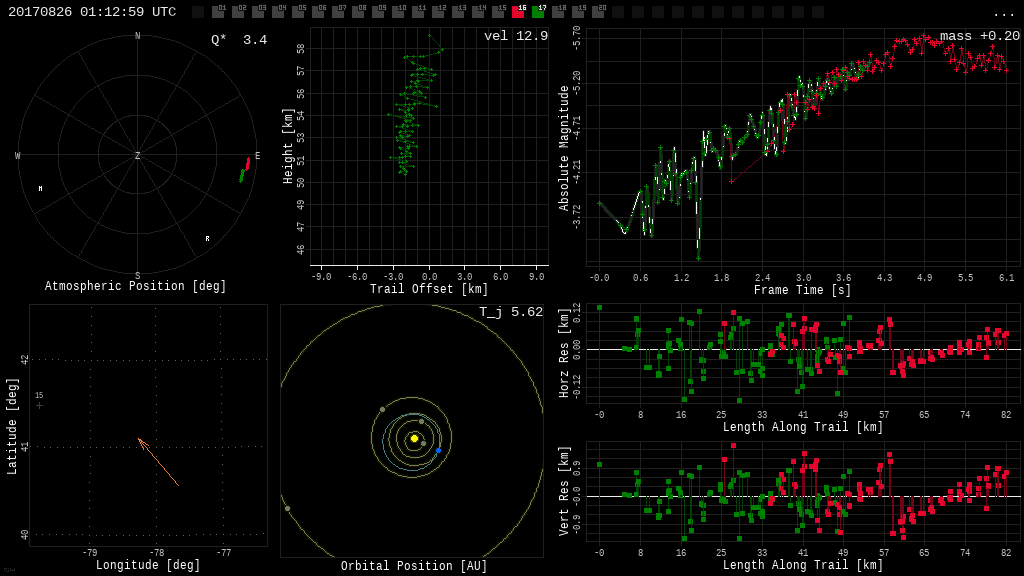The width and height of the screenshot is (1024, 576).
Task: Click the station 01 indicator square
Action: pyautogui.click(x=218, y=12)
